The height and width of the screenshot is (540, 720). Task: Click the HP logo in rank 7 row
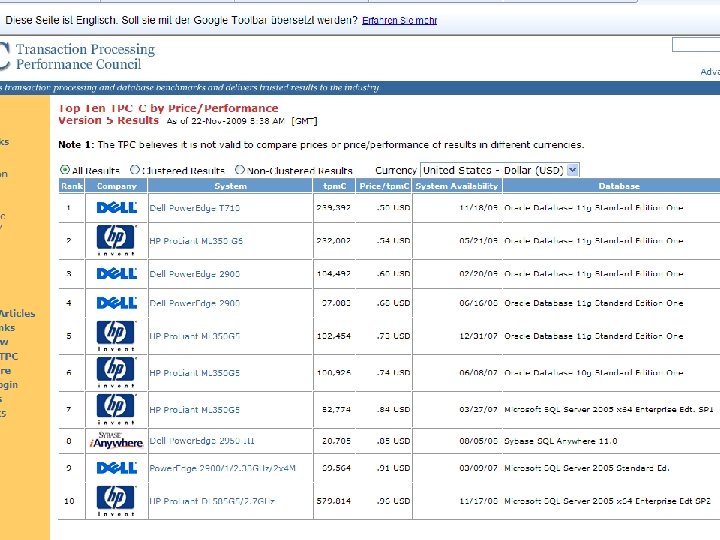click(x=116, y=409)
